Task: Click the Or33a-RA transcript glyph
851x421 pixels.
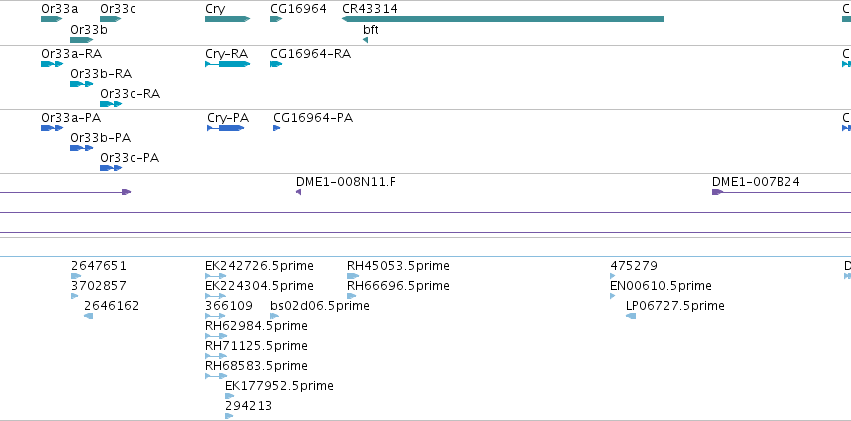Action: coord(52,64)
